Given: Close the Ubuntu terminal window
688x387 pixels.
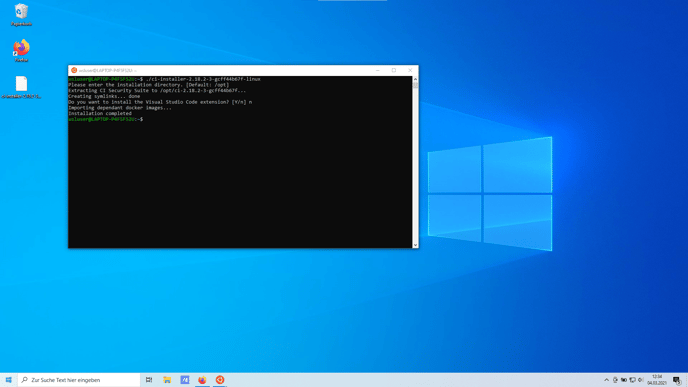Looking at the screenshot, I should 410,70.
